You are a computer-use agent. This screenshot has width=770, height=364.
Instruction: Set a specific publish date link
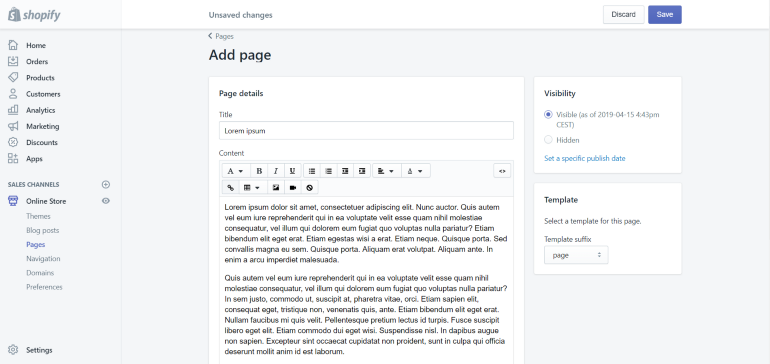pos(584,158)
